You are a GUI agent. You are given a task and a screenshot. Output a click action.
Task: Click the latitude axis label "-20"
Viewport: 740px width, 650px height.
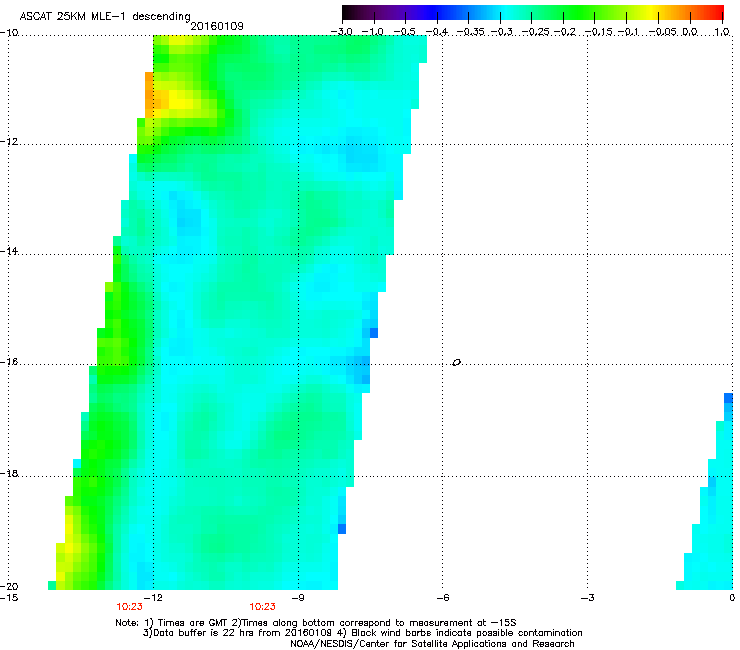[9, 586]
